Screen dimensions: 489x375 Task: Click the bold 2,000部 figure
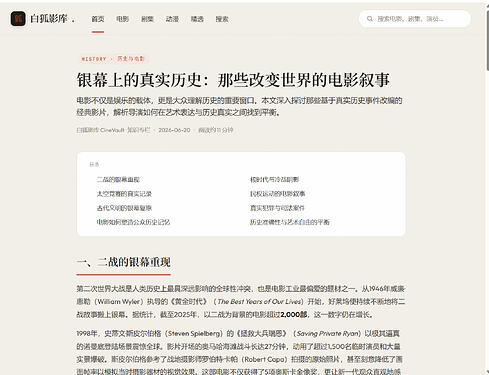point(294,314)
